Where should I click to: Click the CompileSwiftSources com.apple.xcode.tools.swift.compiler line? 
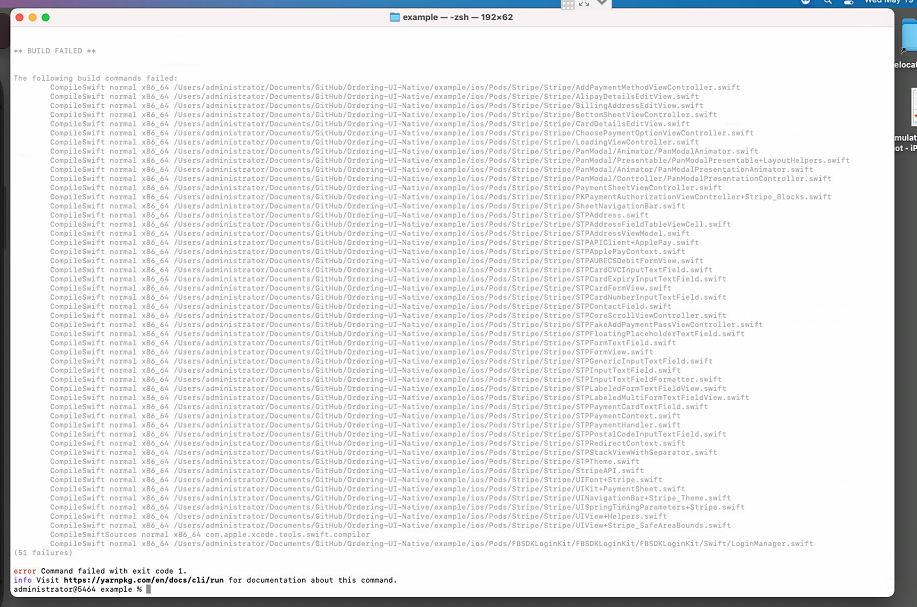point(210,534)
